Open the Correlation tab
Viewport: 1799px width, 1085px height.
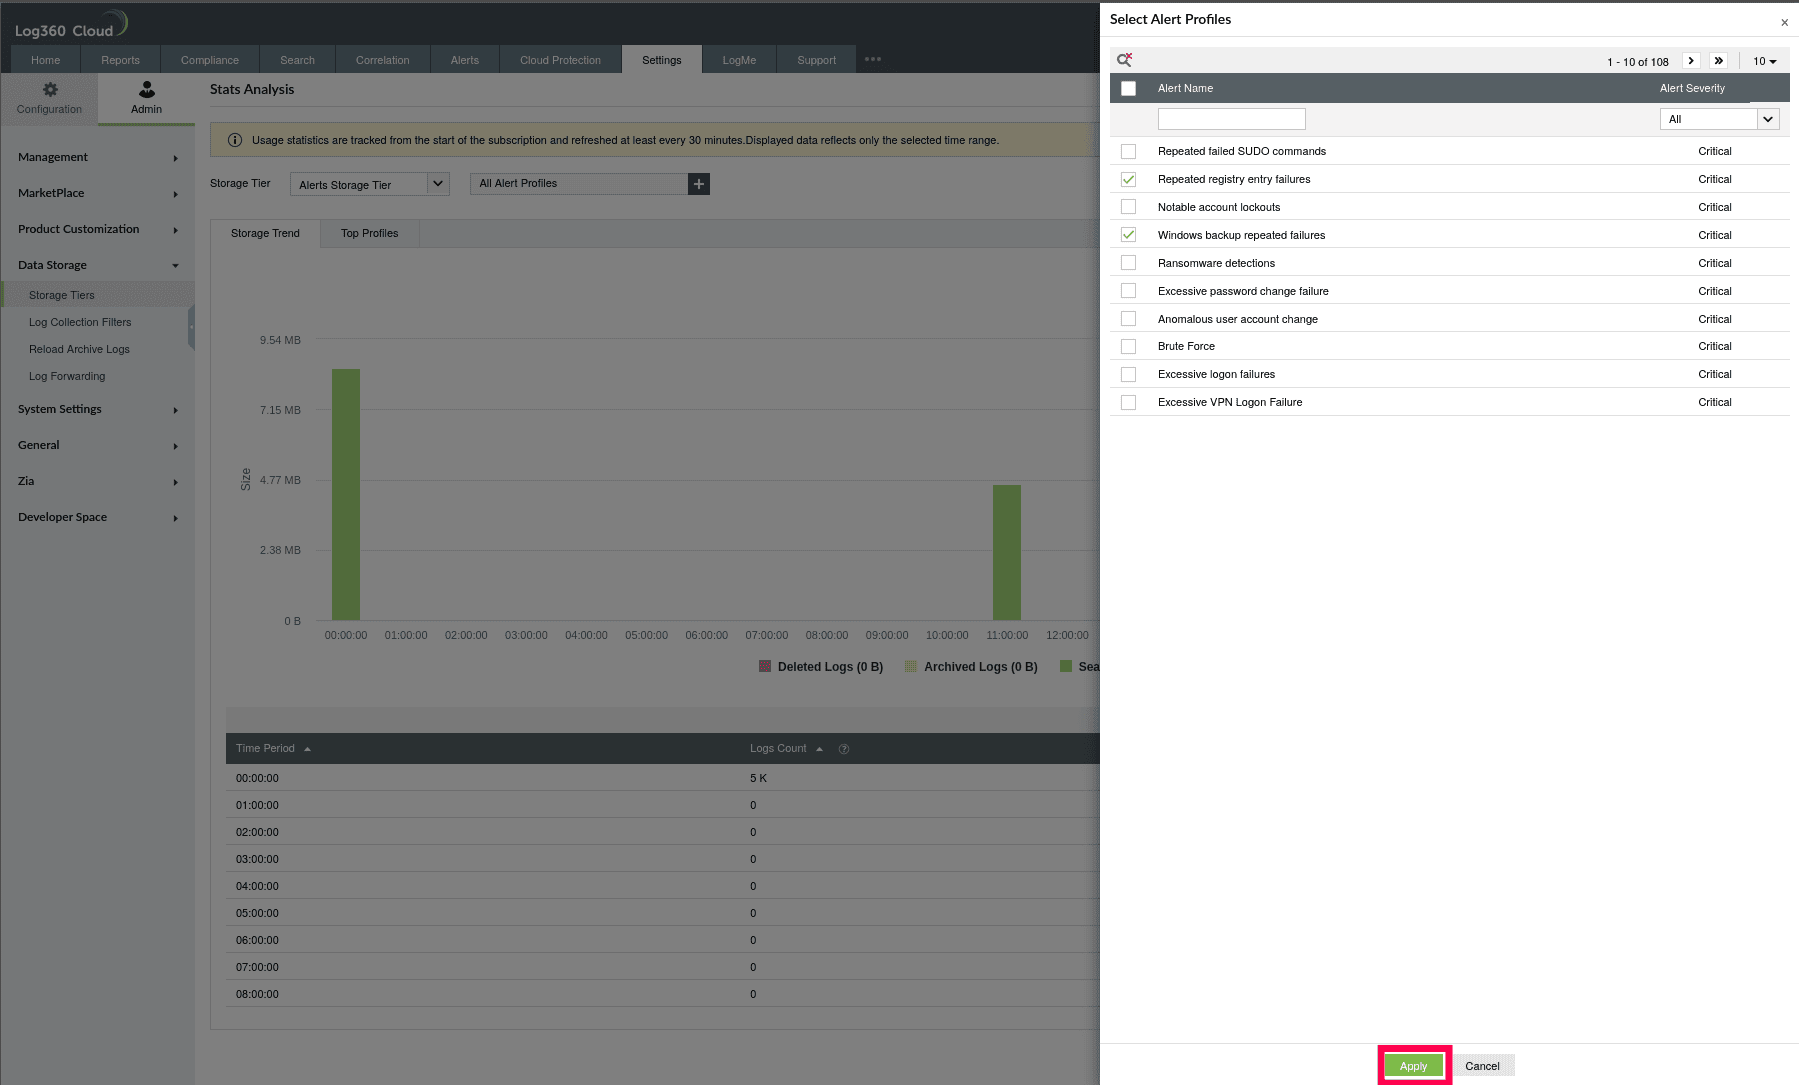click(x=382, y=60)
